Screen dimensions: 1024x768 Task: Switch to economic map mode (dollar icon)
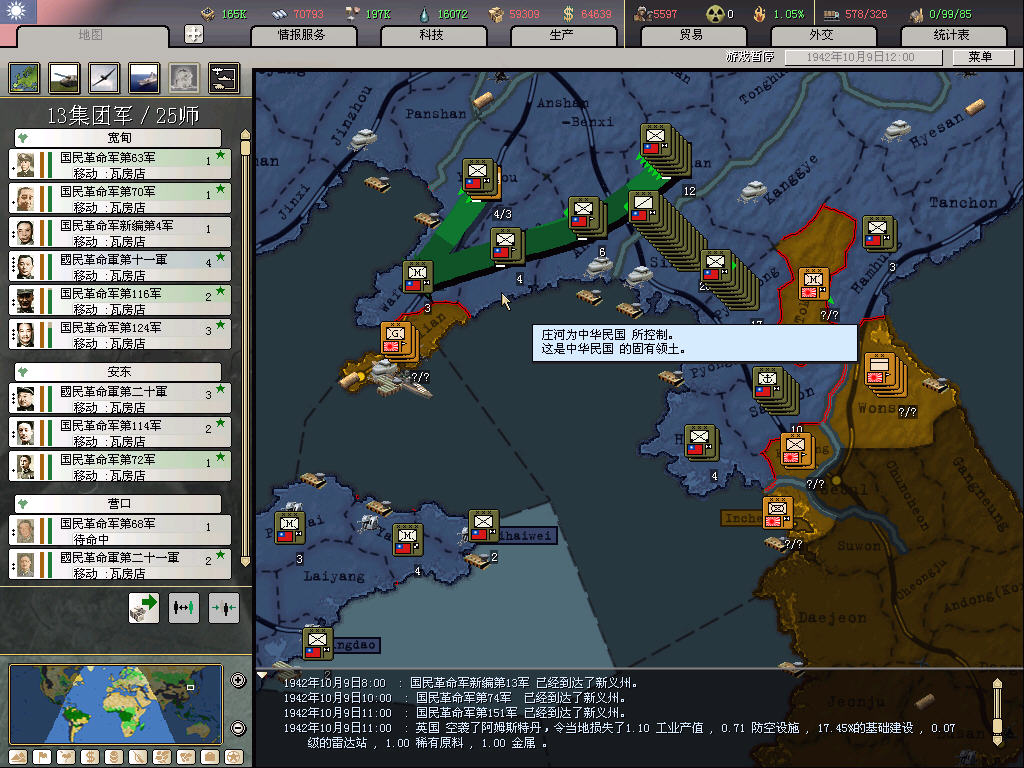(90, 757)
